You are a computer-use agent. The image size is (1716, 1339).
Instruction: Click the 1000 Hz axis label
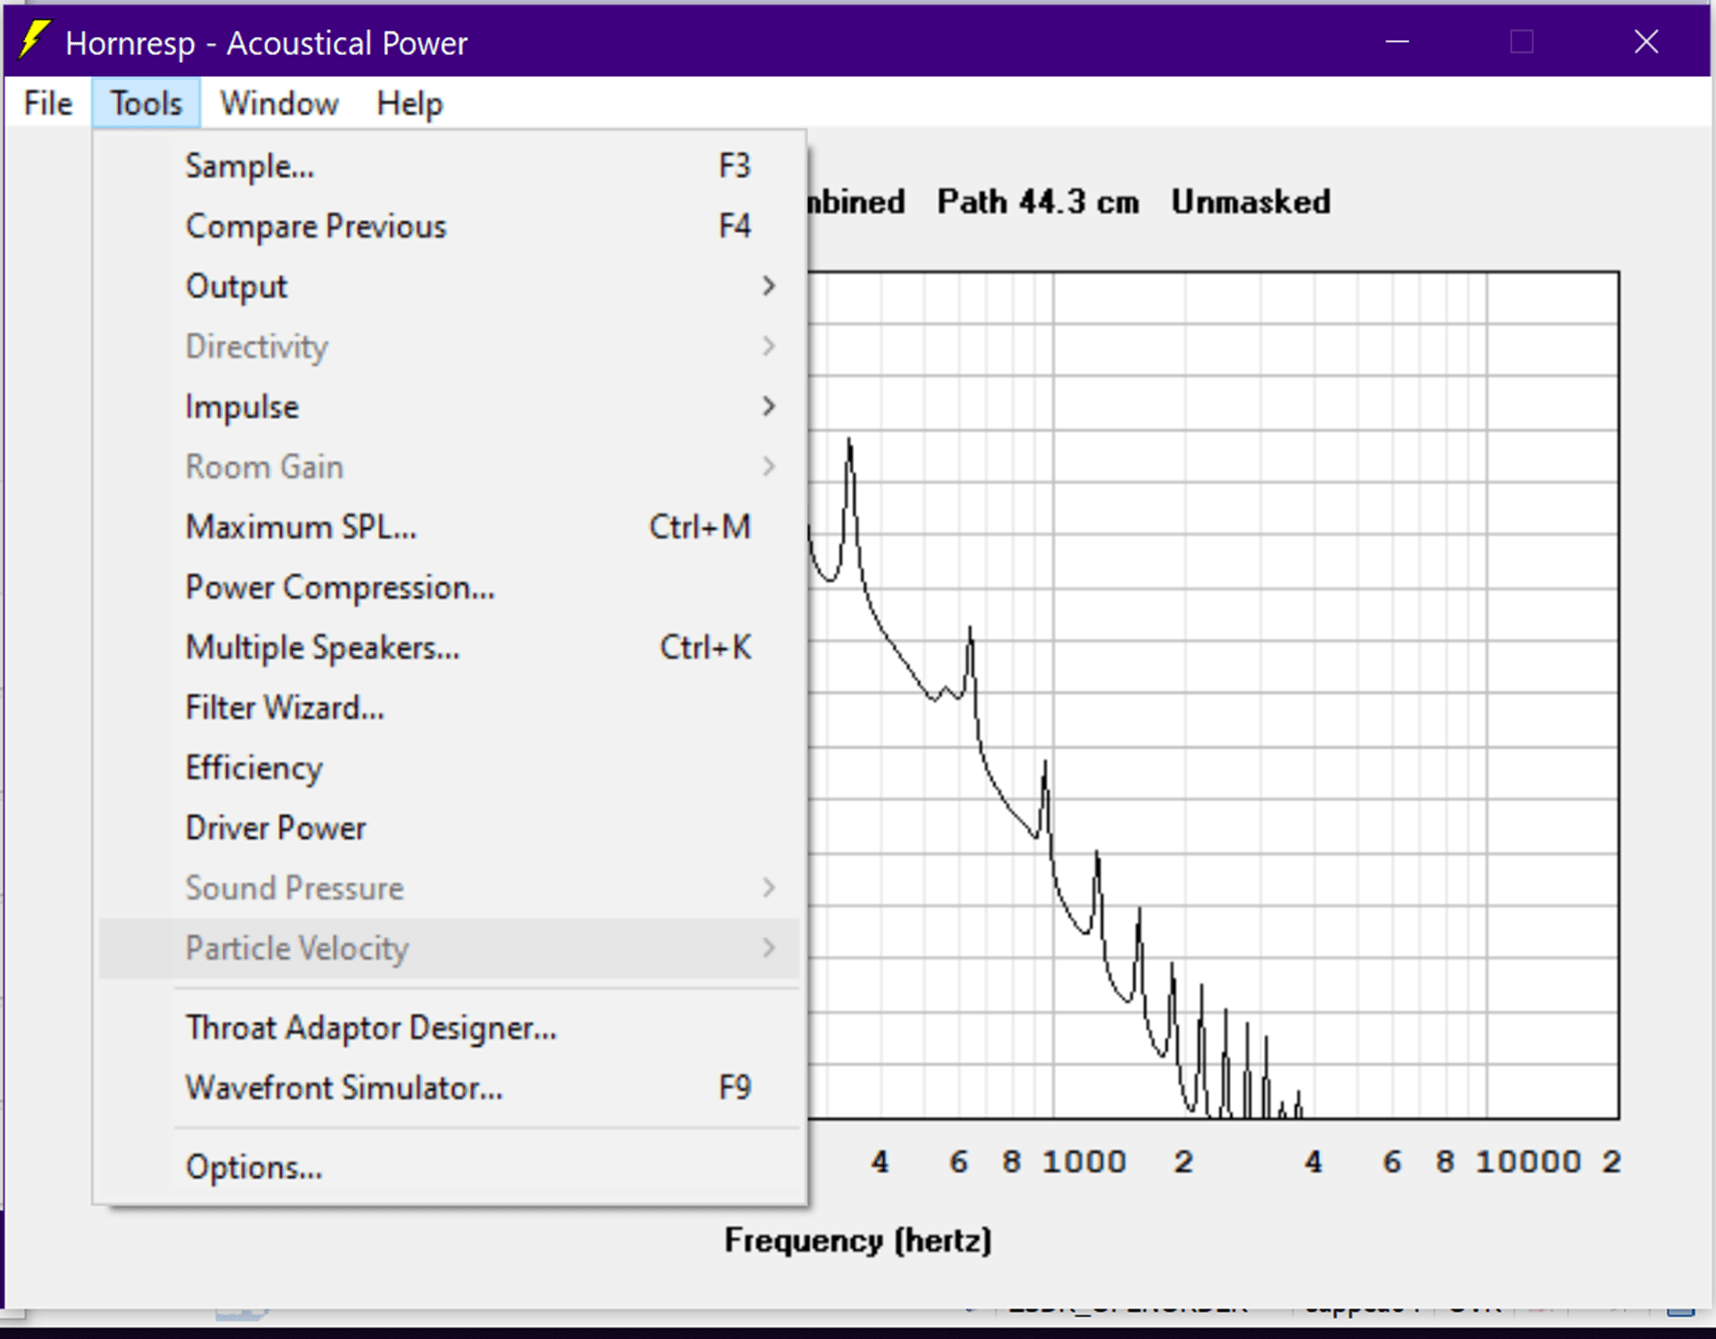1084,1161
